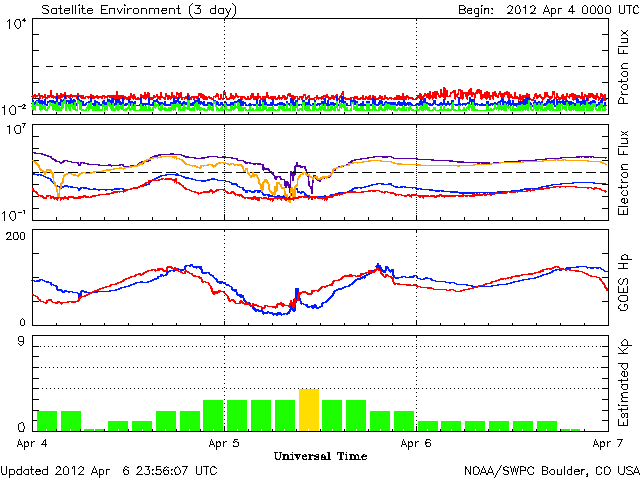The height and width of the screenshot is (480, 640).
Task: Click the 10^7 electron flux scale label
Action: click(16, 130)
